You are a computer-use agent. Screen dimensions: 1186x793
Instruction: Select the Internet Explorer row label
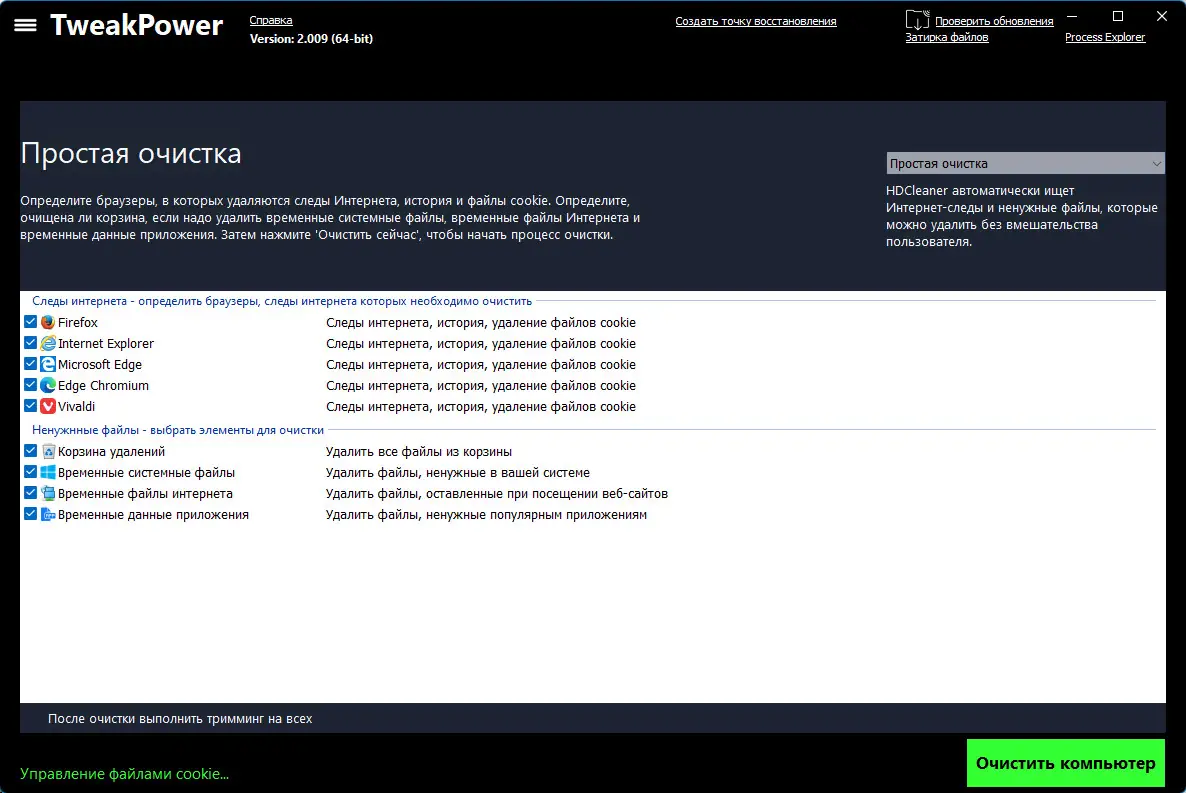click(x=106, y=344)
